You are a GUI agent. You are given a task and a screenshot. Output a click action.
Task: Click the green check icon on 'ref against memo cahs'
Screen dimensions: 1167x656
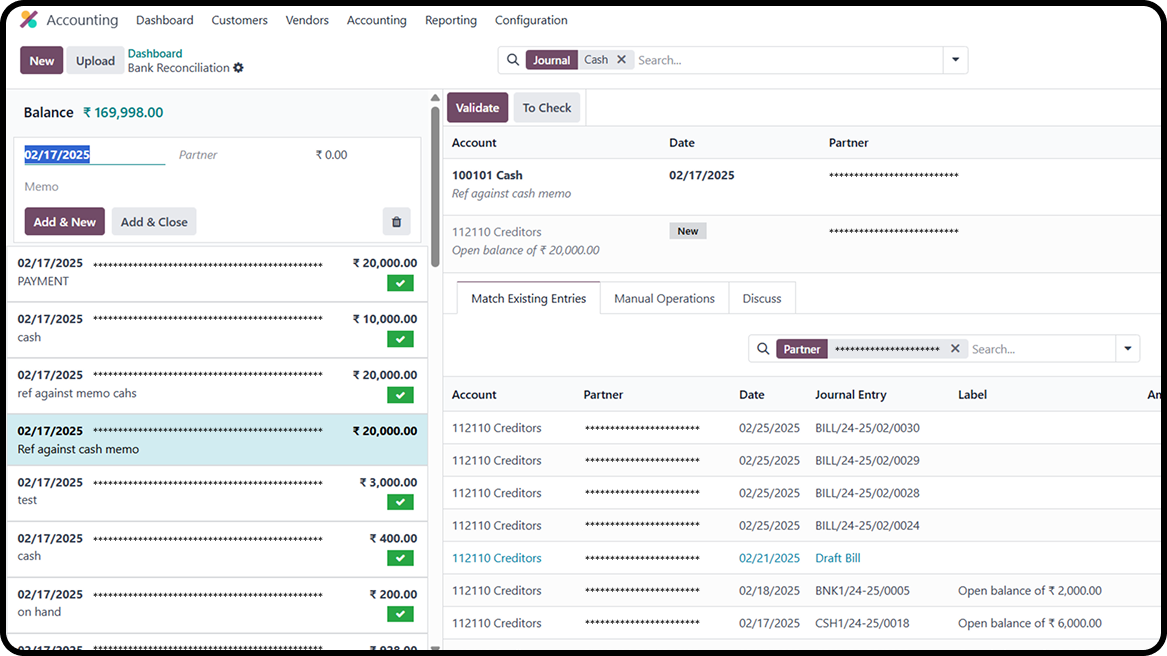click(x=399, y=395)
